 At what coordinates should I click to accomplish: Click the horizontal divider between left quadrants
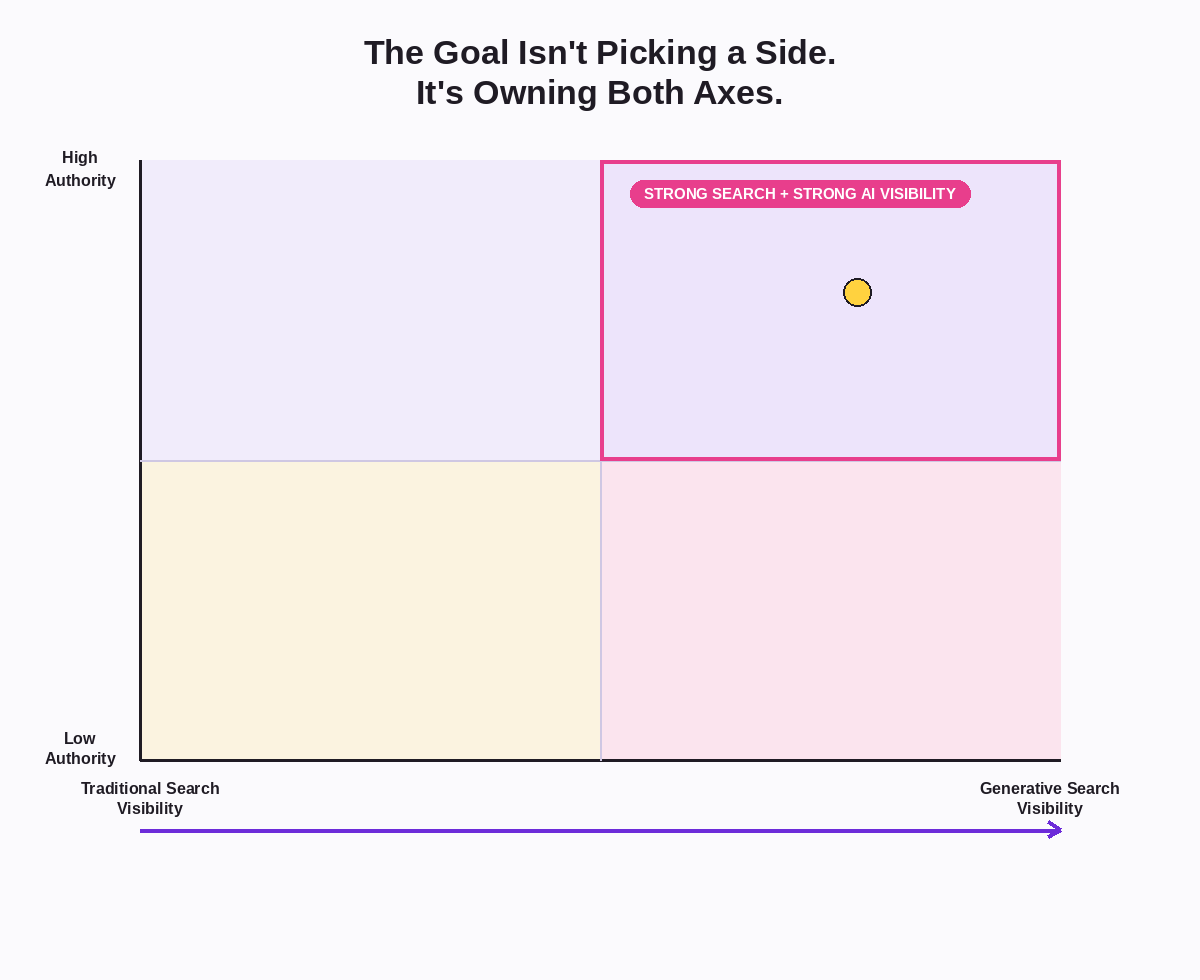[371, 461]
